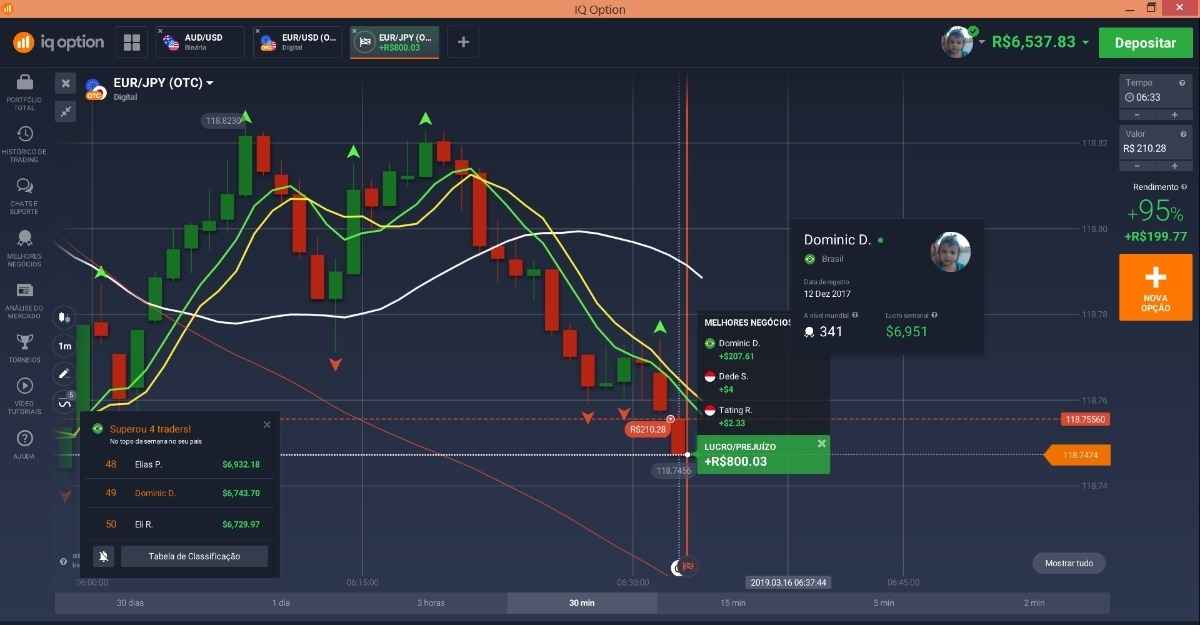The height and width of the screenshot is (625, 1200).
Task: Set chart range to 15 min
Action: pos(733,603)
